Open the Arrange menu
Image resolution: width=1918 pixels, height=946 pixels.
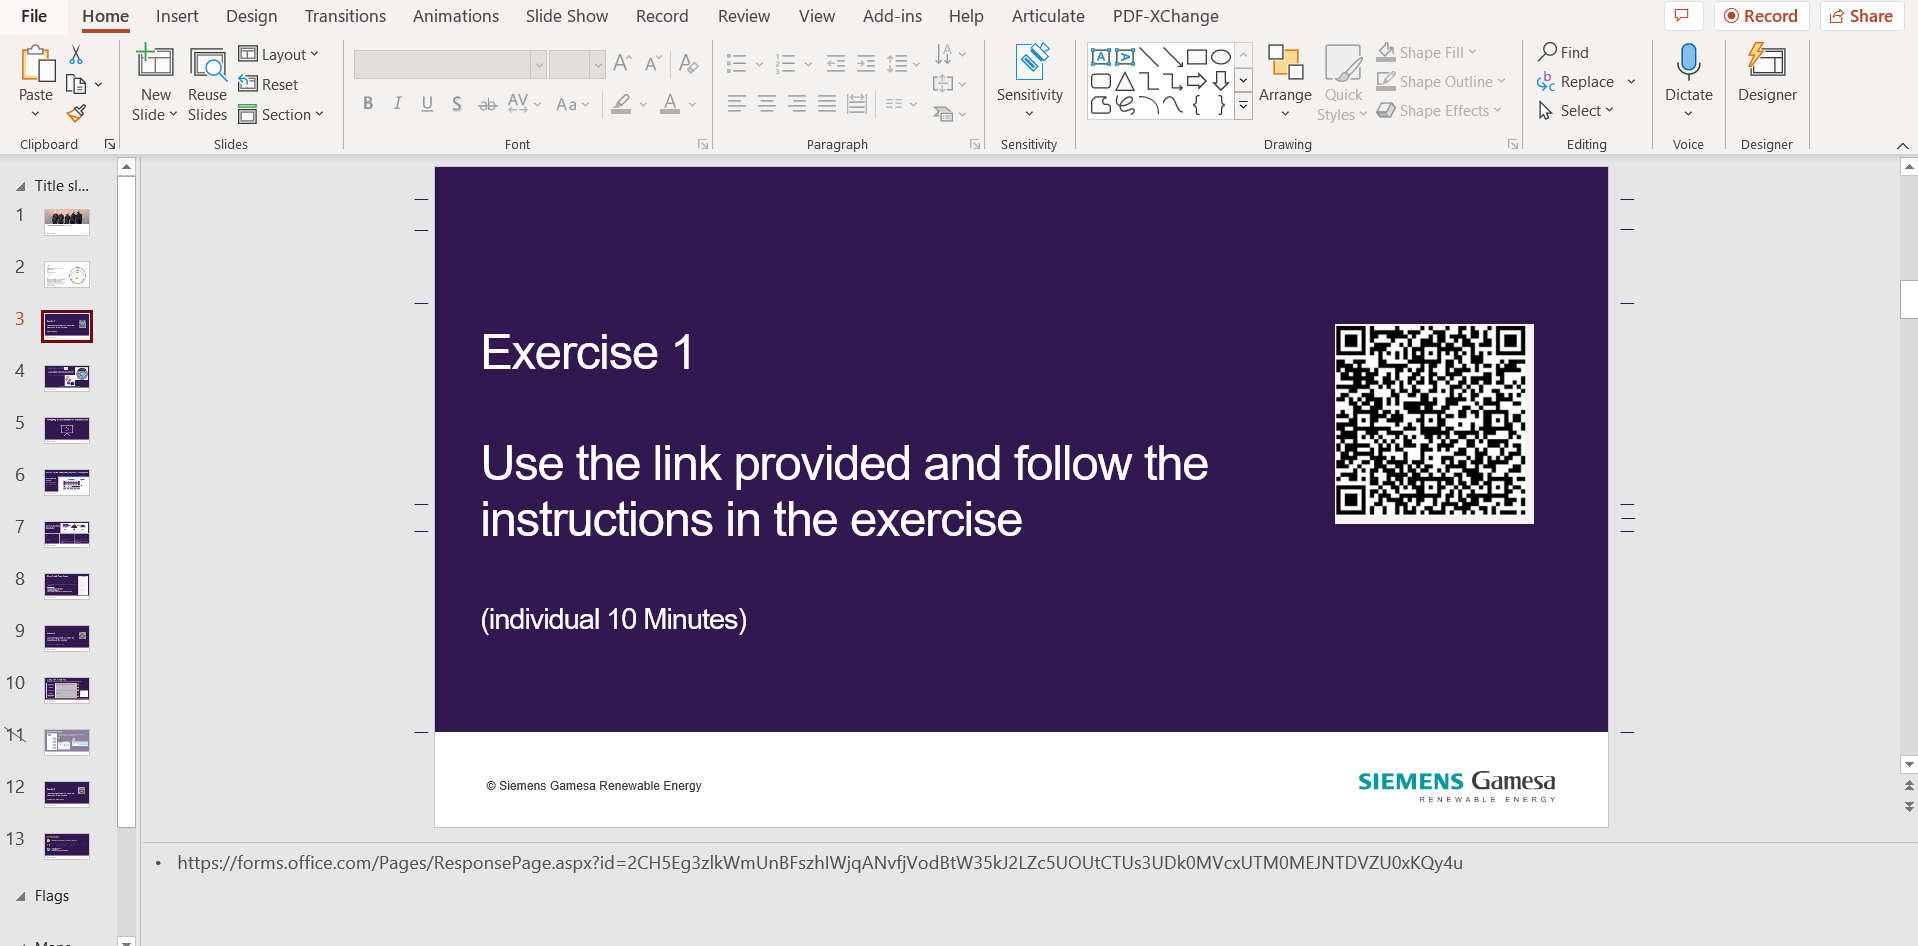(1285, 82)
